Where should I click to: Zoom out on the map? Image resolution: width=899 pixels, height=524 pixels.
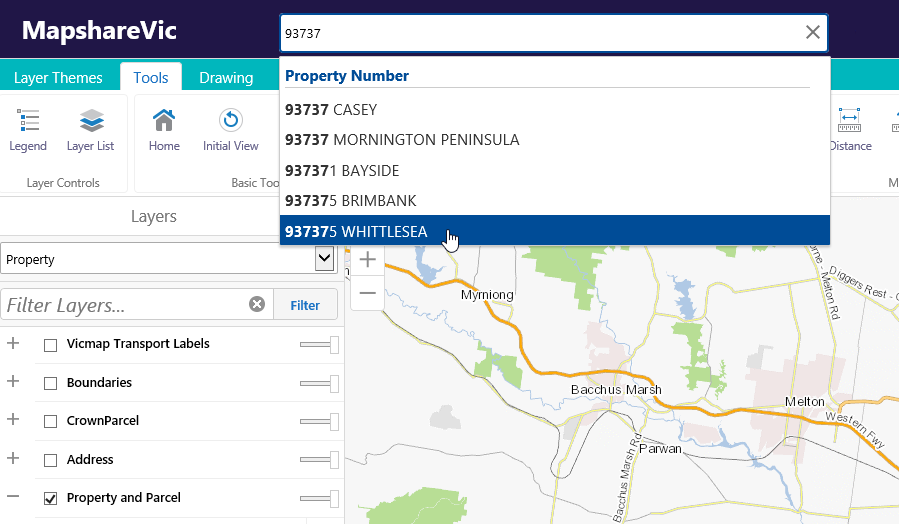[368, 293]
